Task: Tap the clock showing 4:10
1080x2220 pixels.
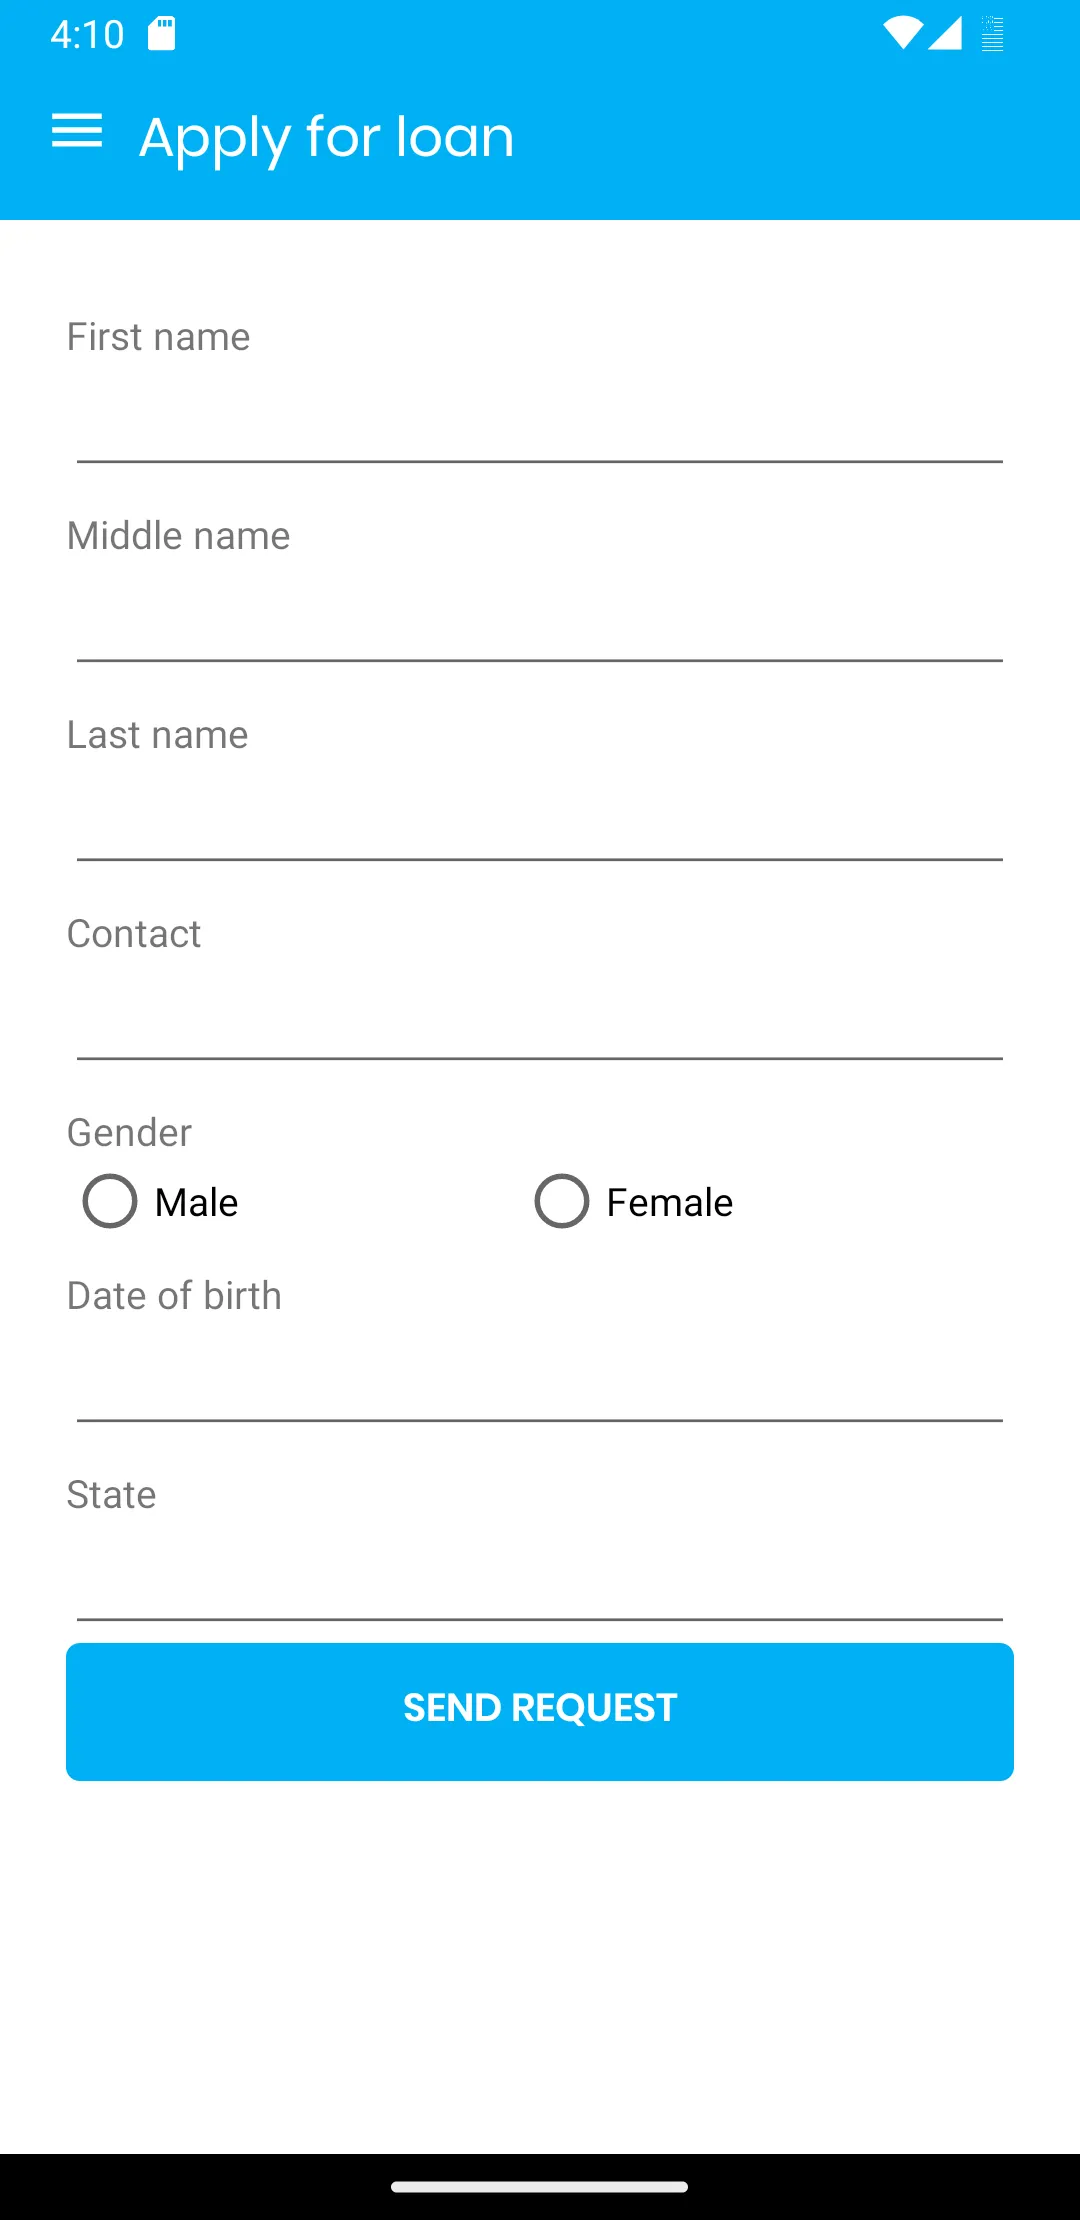Action: coord(87,35)
